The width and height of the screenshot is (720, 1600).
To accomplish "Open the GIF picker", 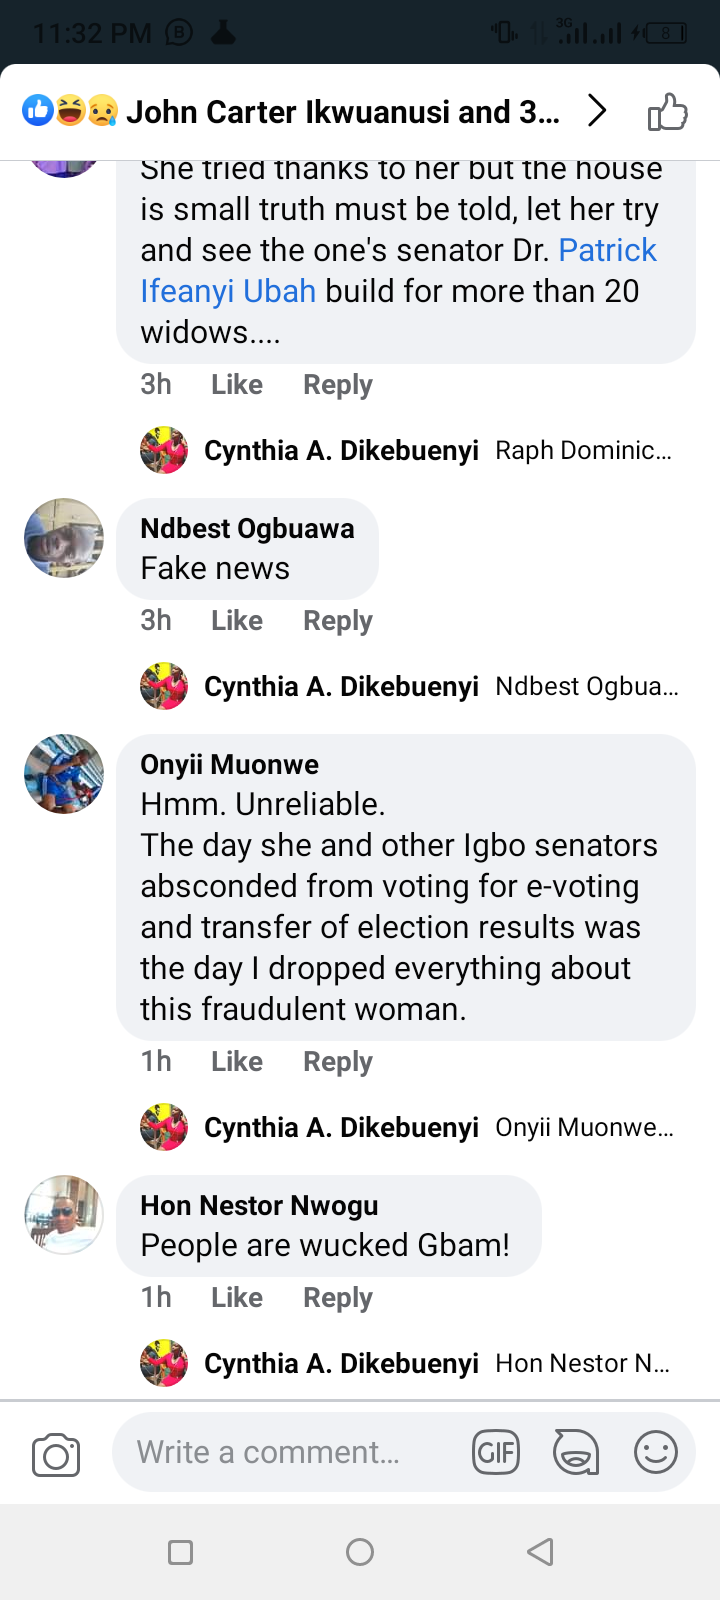I will [496, 1452].
